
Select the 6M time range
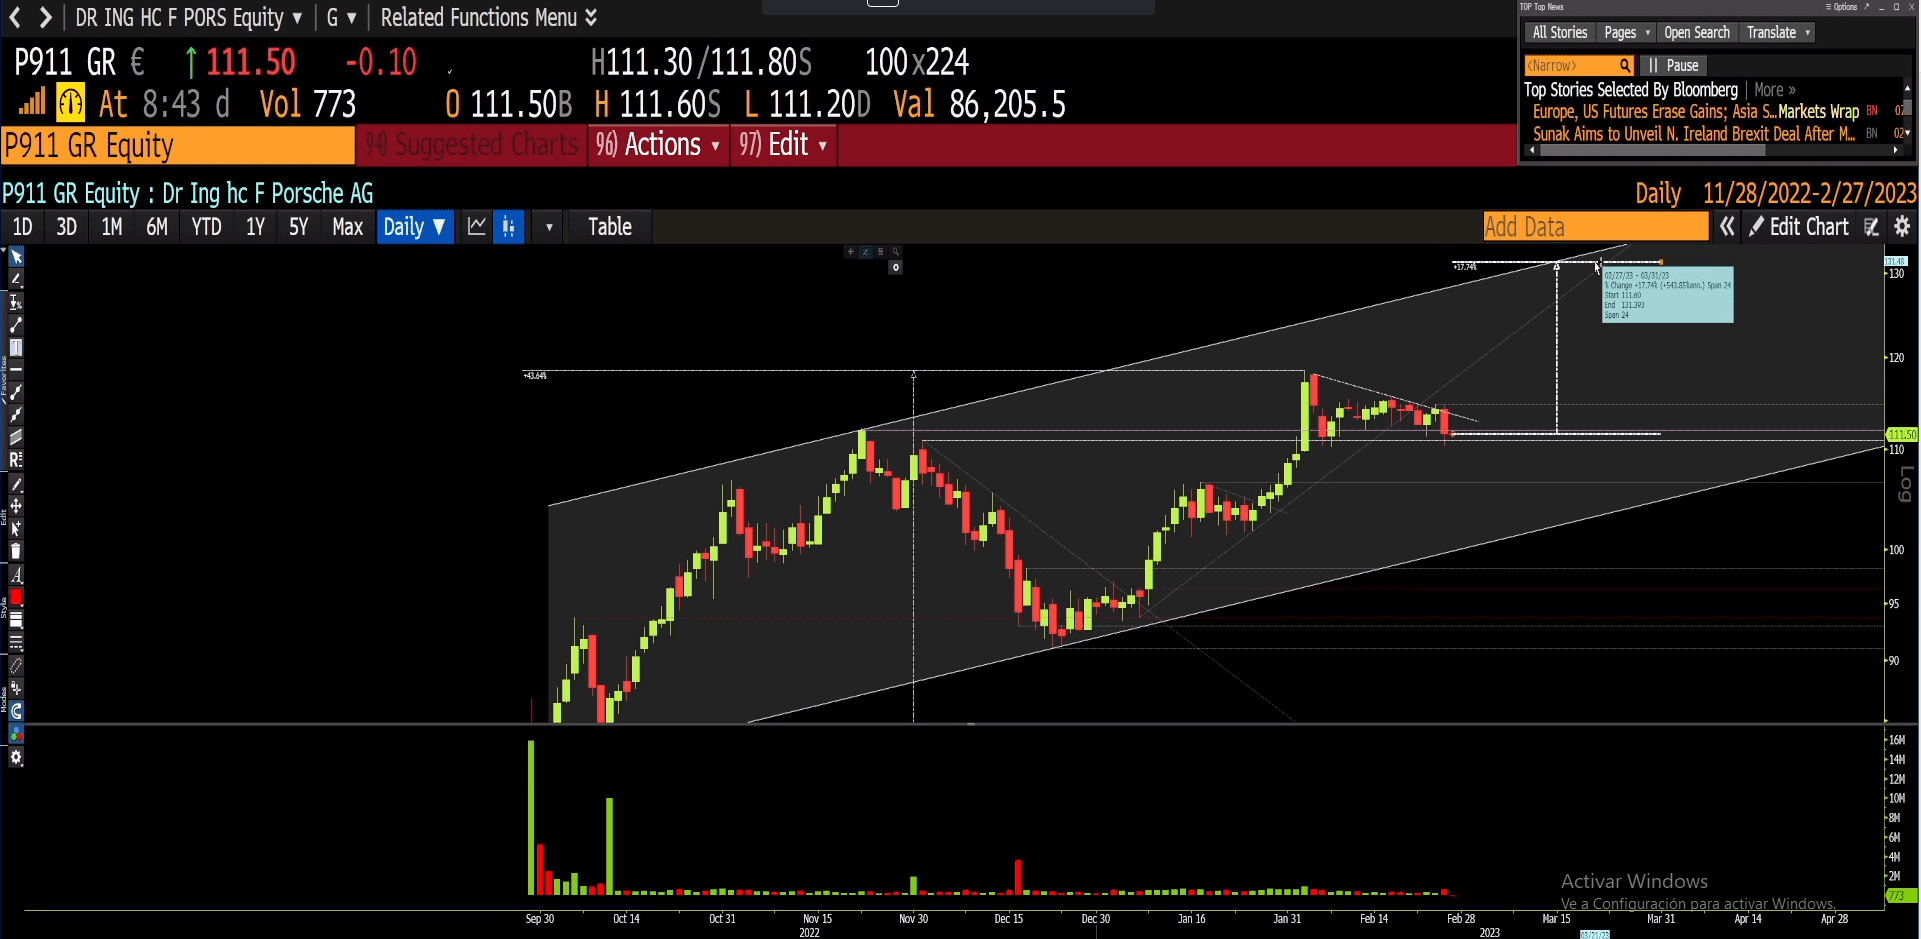157,227
